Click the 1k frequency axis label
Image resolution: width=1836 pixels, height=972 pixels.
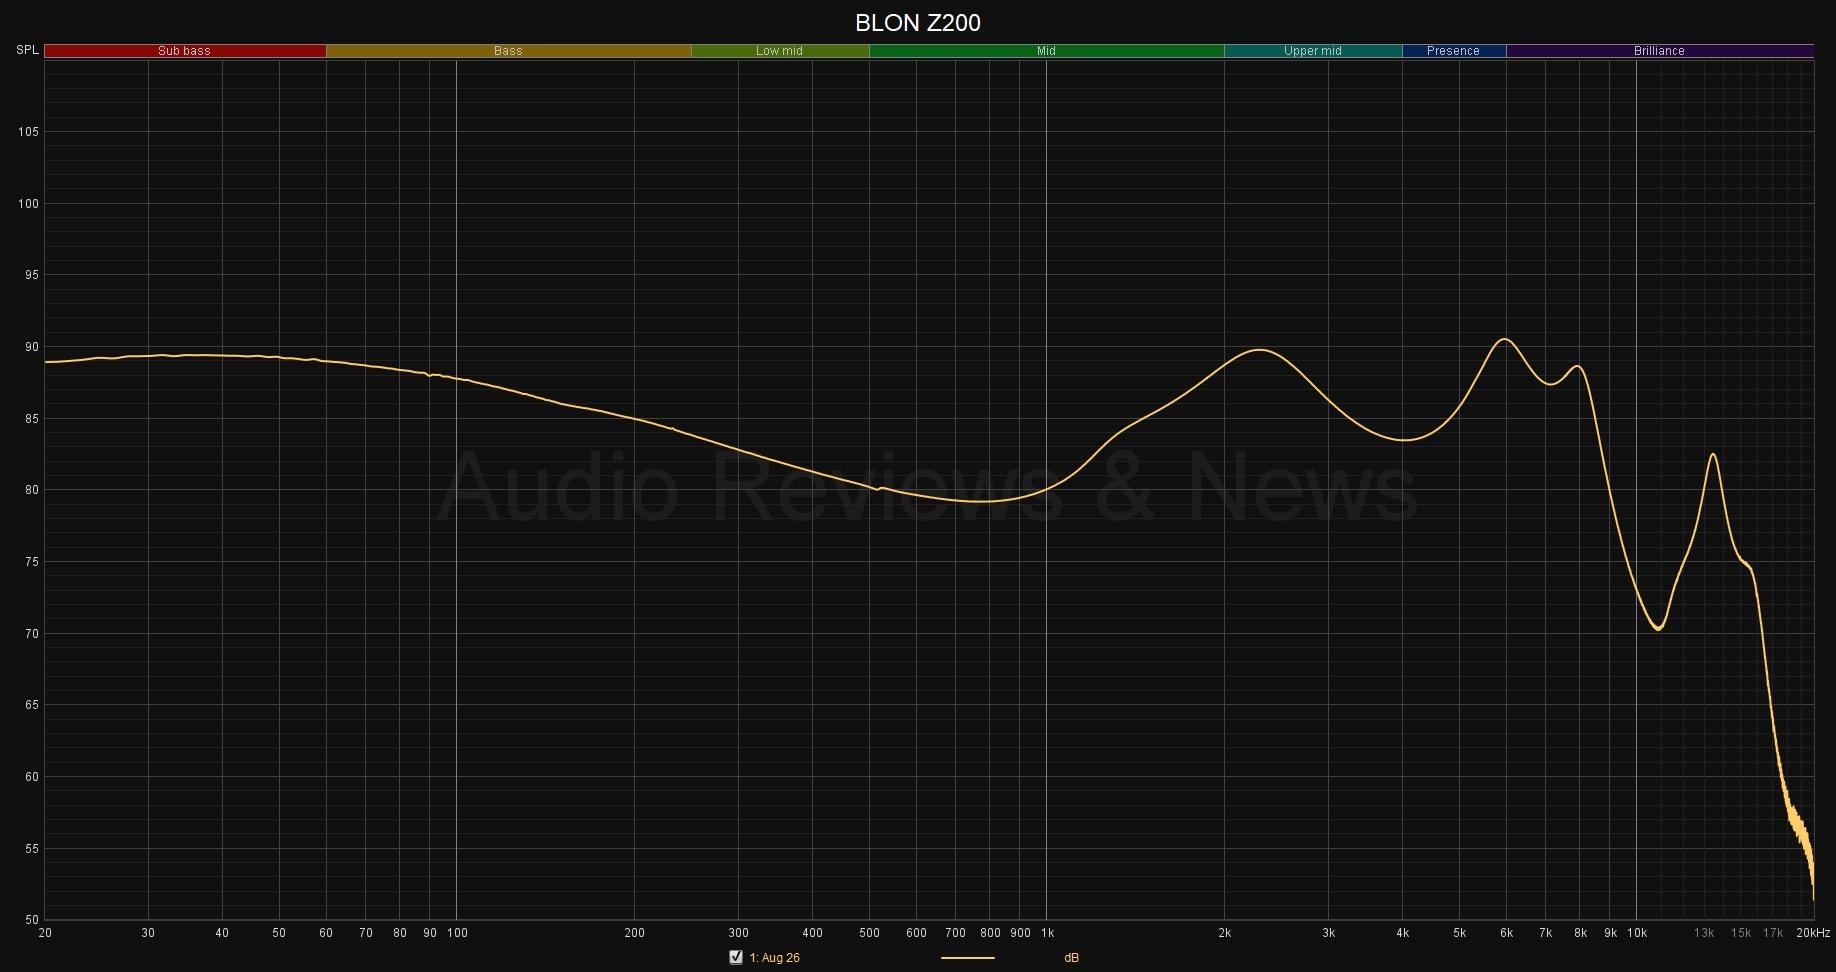coord(1047,933)
